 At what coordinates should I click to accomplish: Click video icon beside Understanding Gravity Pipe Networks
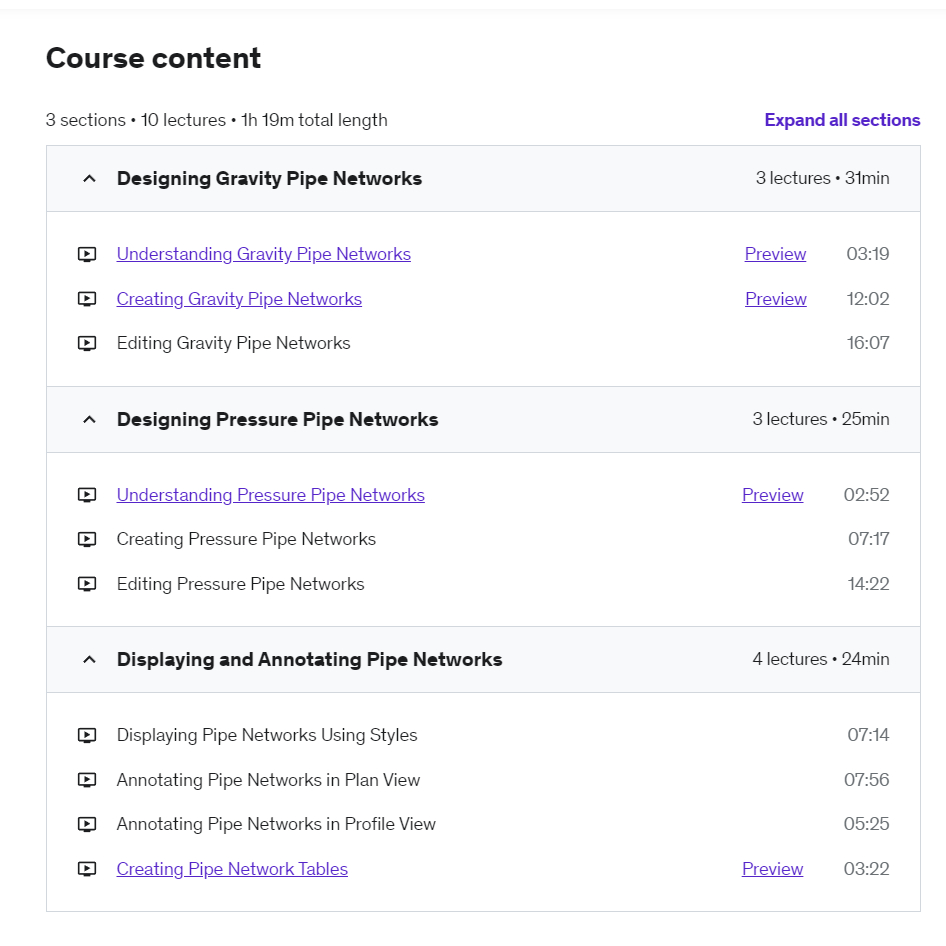(87, 254)
